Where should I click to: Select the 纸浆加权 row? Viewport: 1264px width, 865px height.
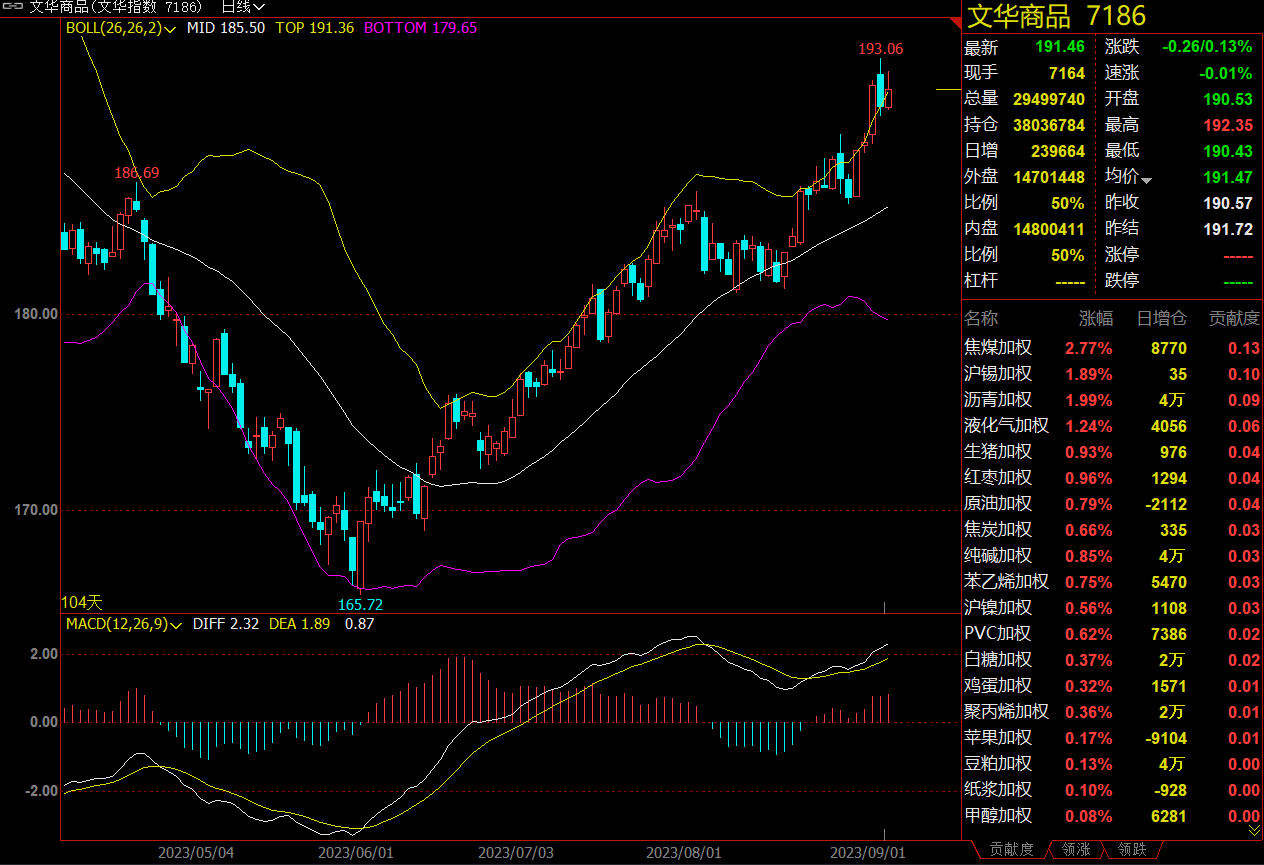click(x=1112, y=790)
